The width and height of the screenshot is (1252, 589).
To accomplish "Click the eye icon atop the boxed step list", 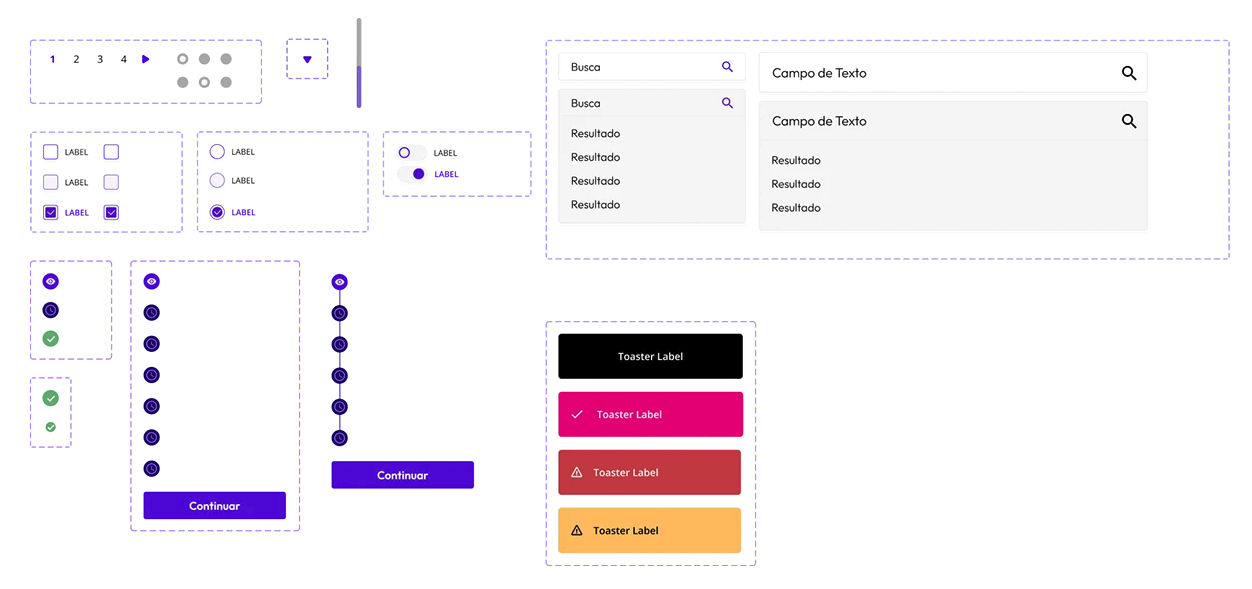I will [x=151, y=282].
